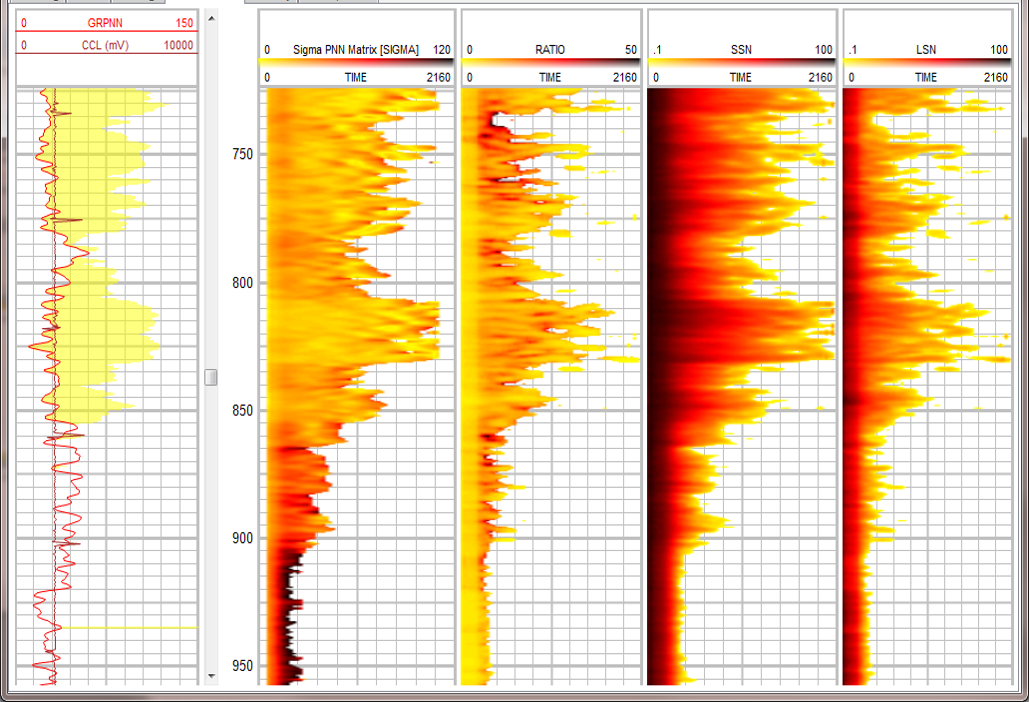Click the TIME scale row under LSN
Screen dimensions: 1029x702
tap(926, 77)
